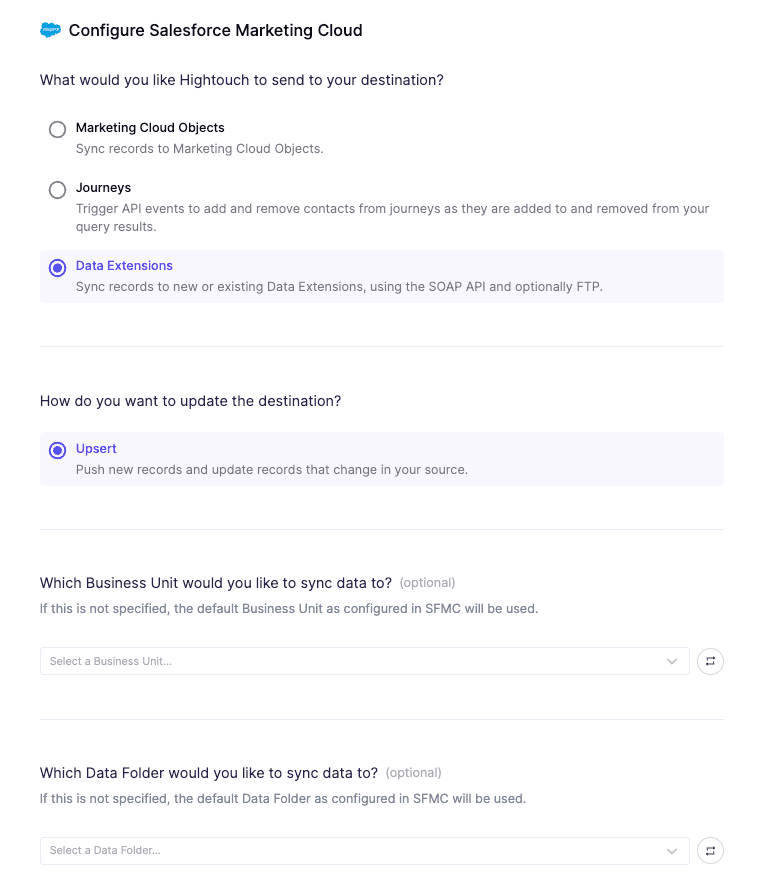The image size is (770, 893).
Task: Refresh the Data Folder options list
Action: click(x=710, y=851)
